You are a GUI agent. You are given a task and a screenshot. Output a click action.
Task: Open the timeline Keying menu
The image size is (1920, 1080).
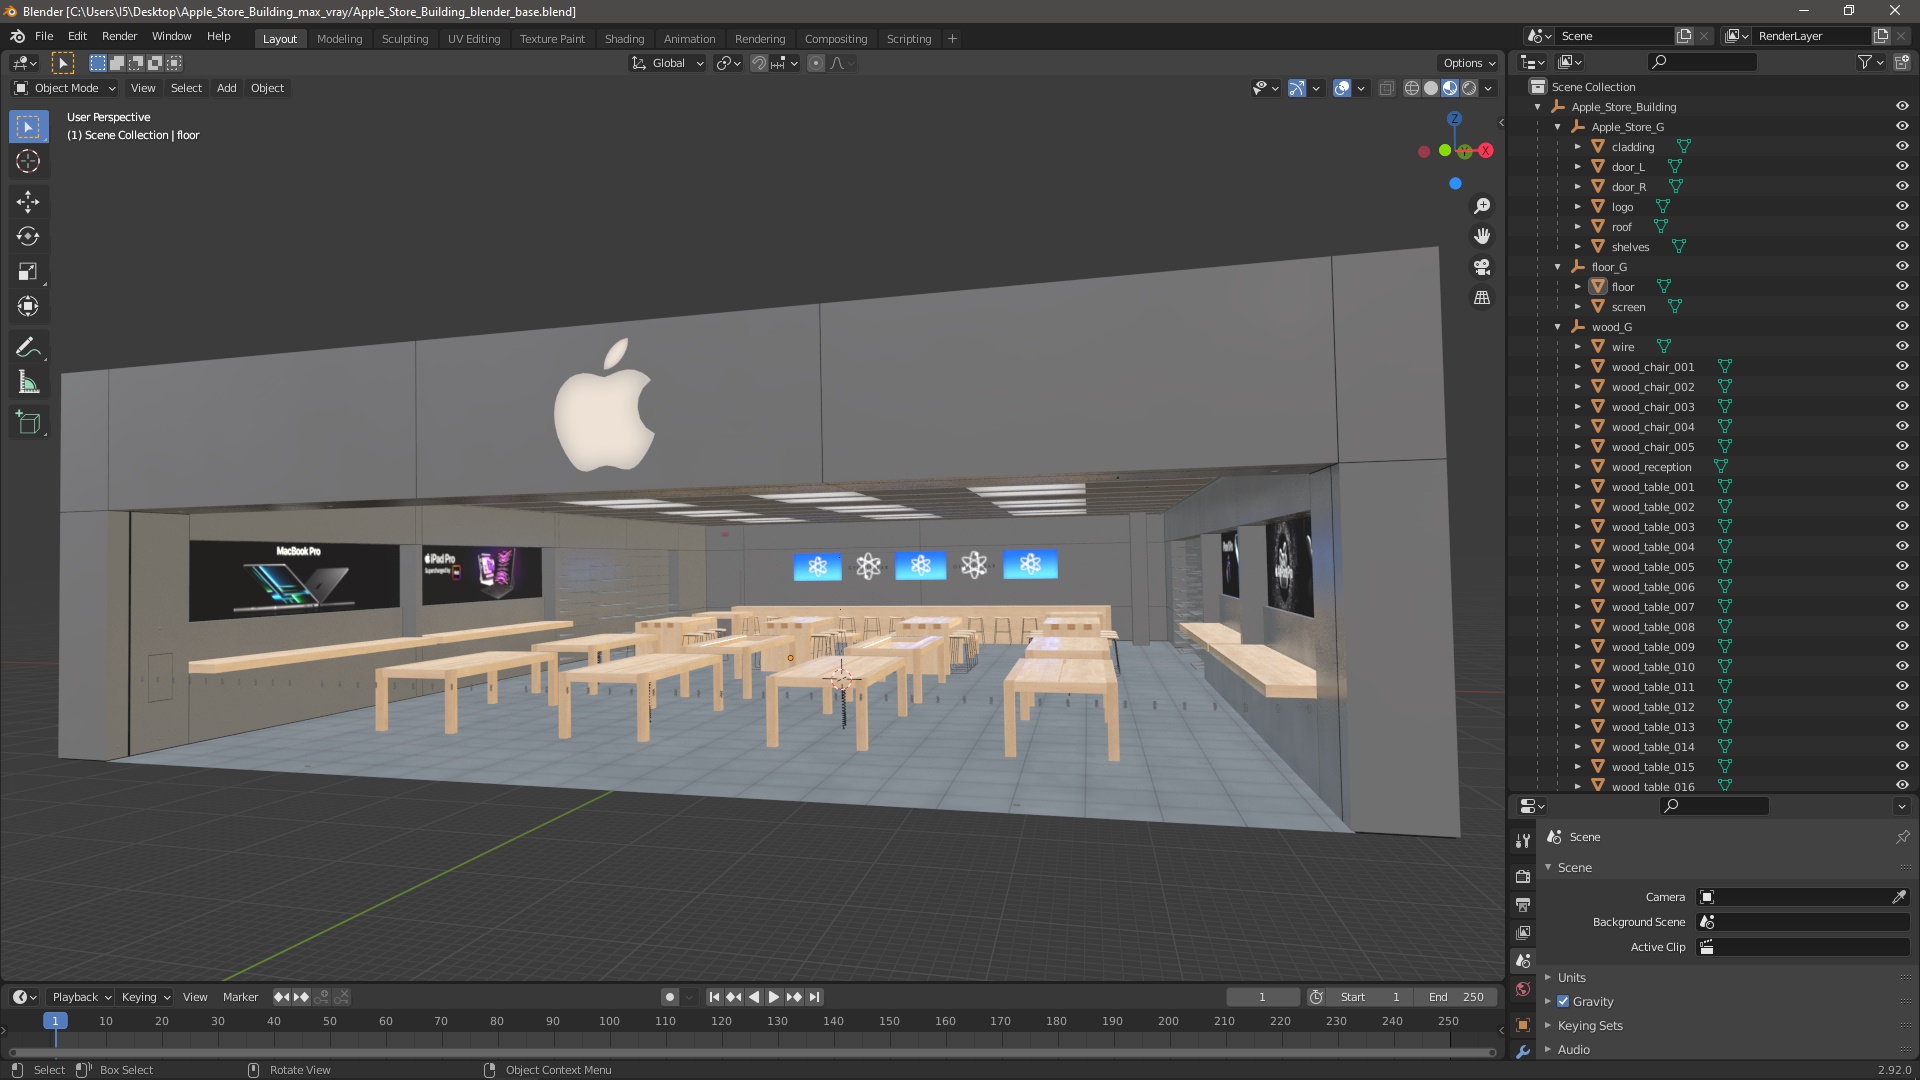(x=146, y=997)
